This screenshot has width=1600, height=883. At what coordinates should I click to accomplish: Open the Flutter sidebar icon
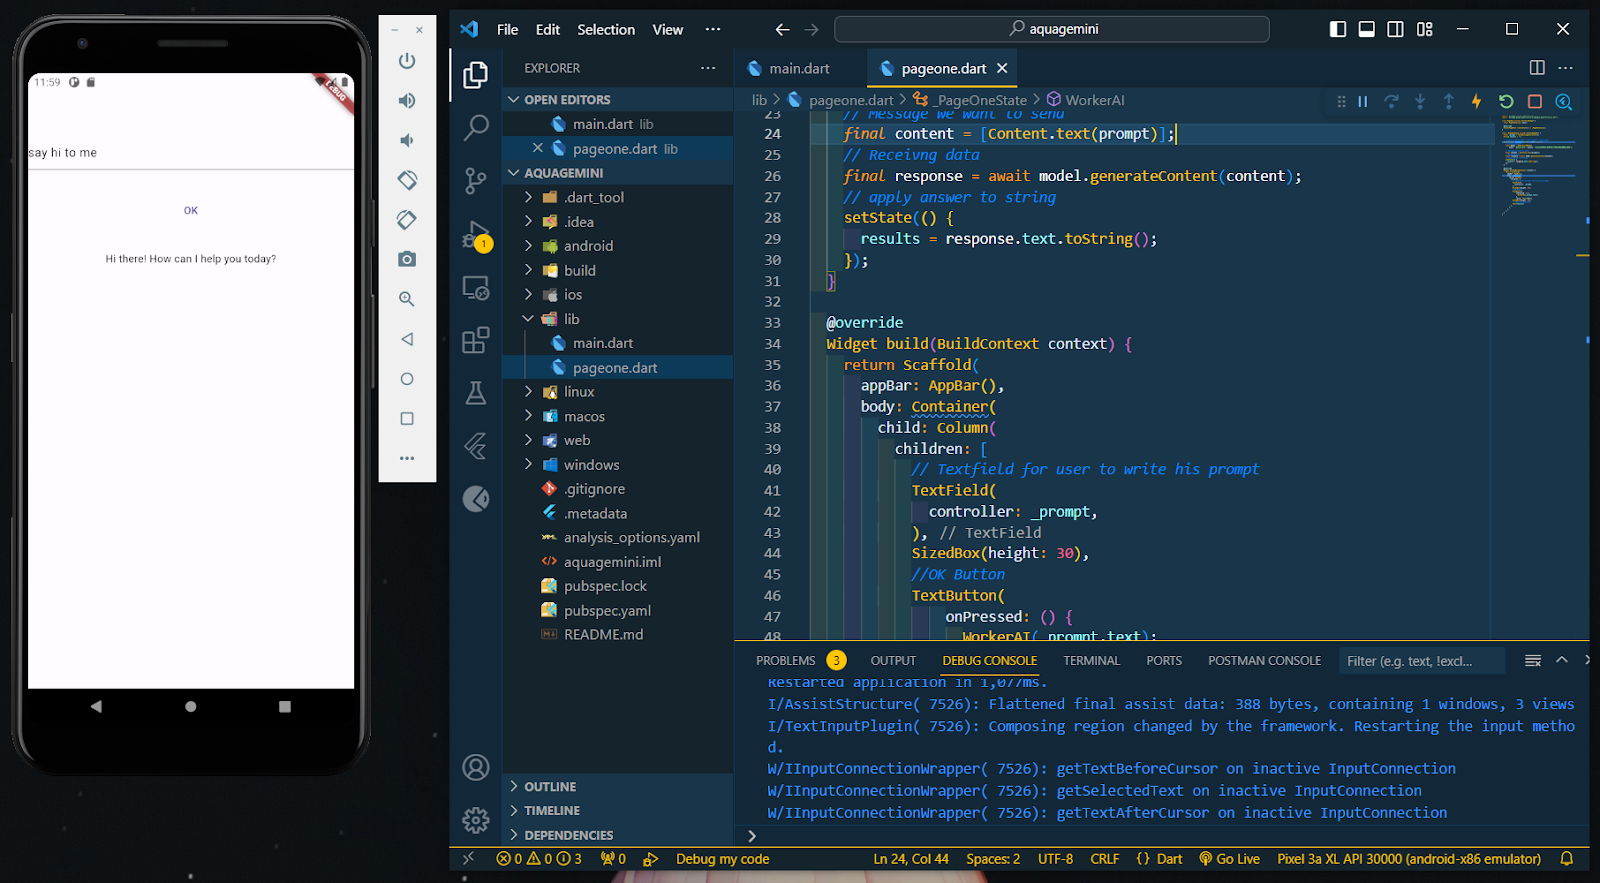pyautogui.click(x=476, y=445)
